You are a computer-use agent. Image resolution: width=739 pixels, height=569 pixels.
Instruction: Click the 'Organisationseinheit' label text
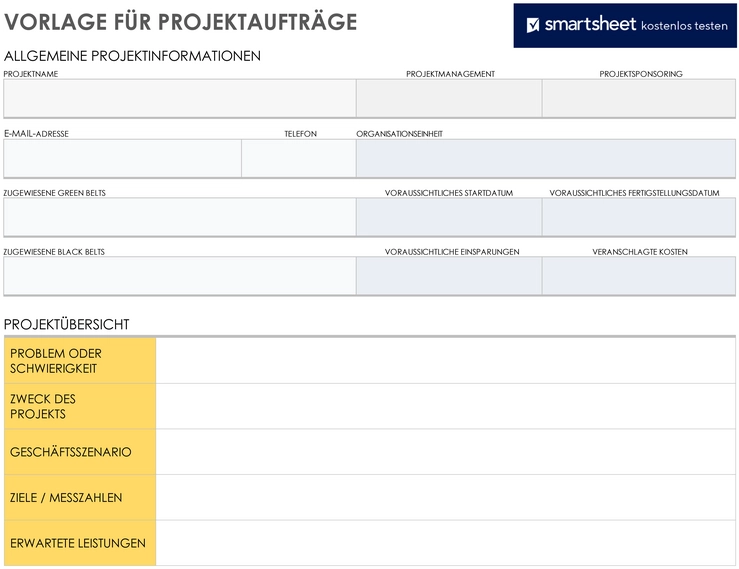click(x=399, y=134)
